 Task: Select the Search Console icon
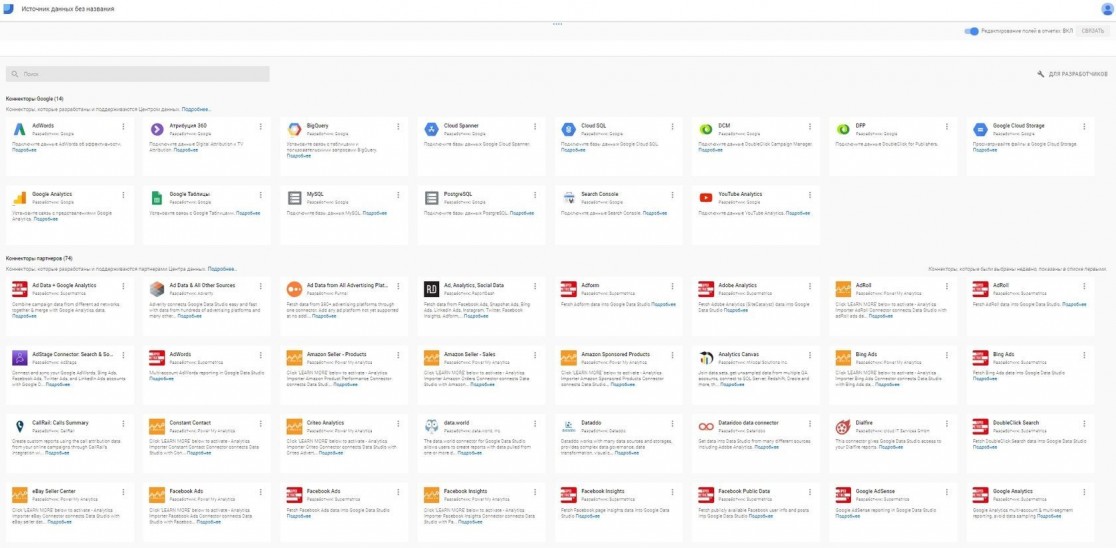click(x=568, y=198)
